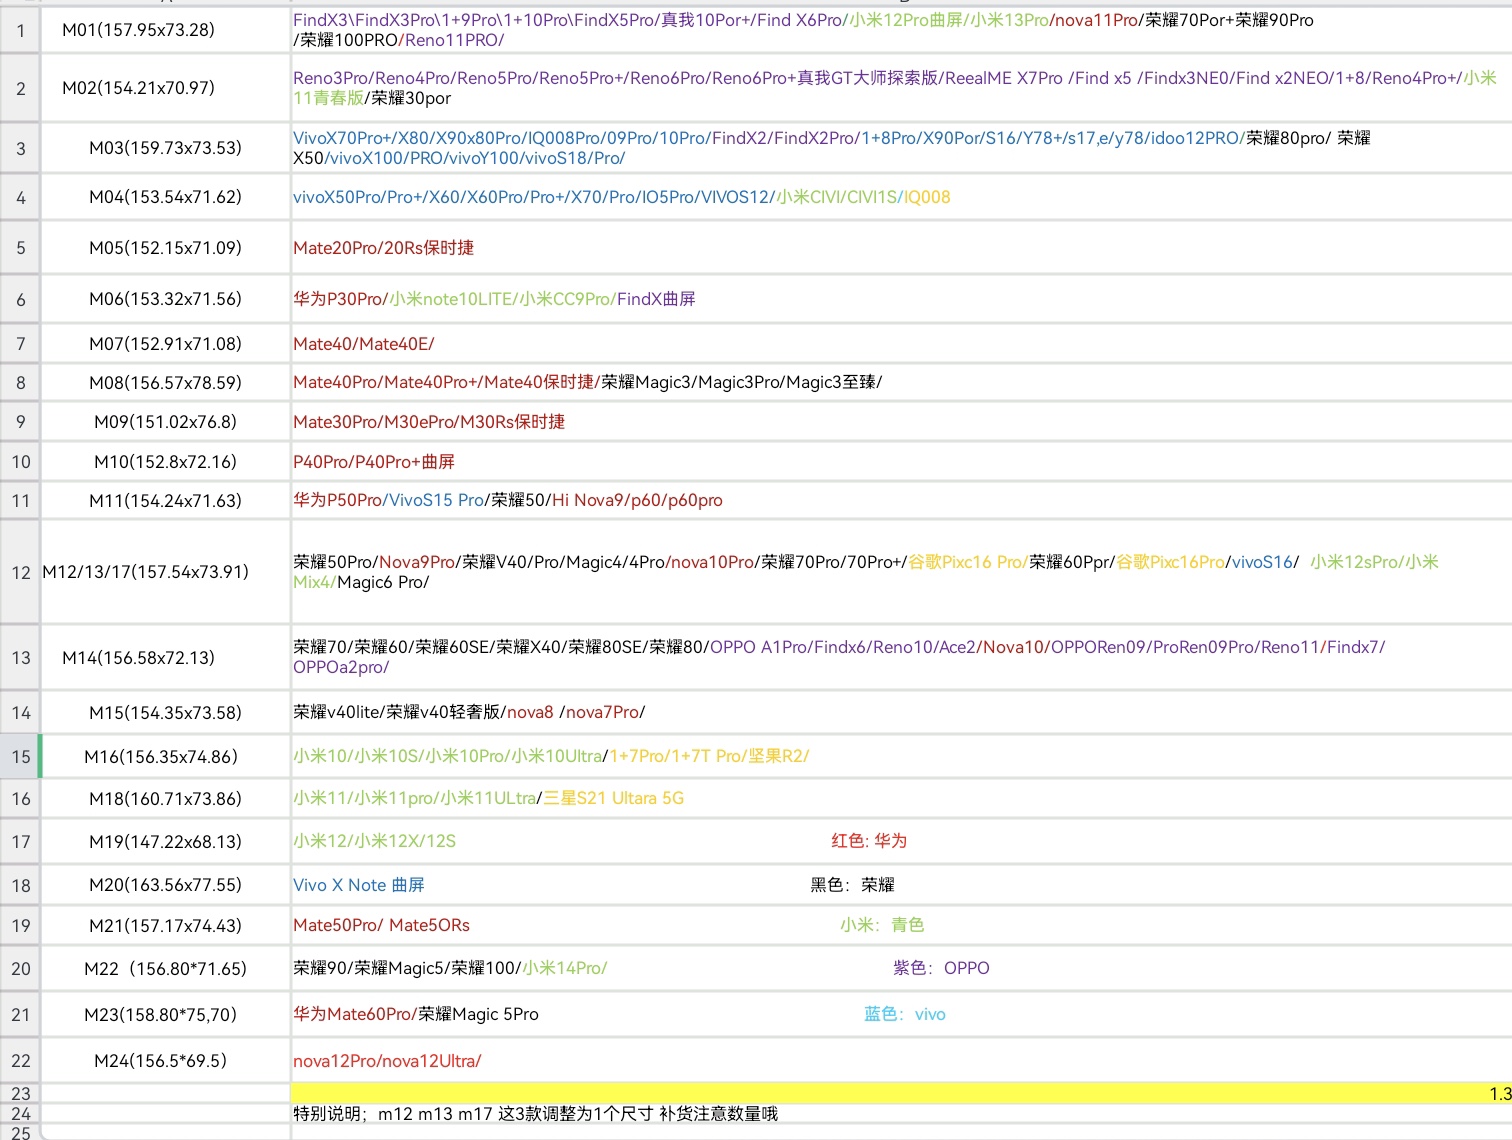Click the 华为P30Pro model list cell

(900, 299)
